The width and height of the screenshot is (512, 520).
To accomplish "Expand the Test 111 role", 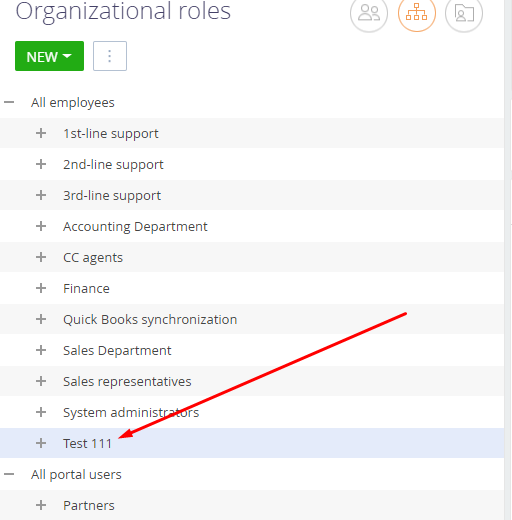I will (41, 443).
